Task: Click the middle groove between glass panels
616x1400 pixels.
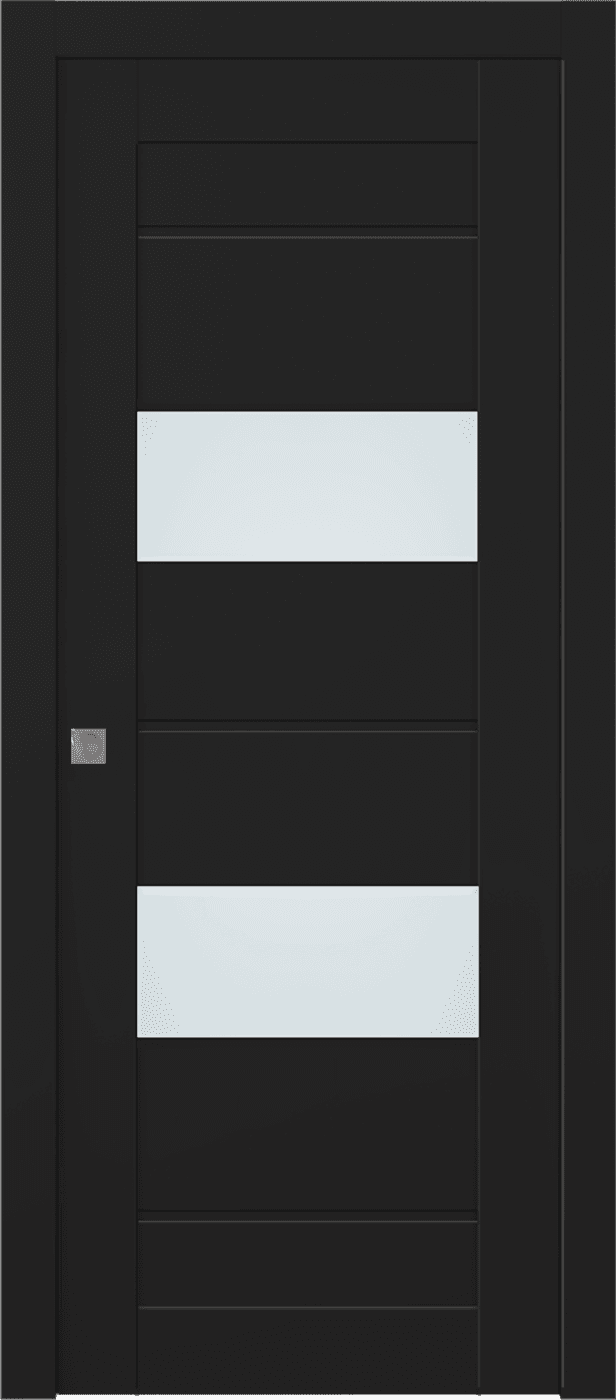Action: coord(307,726)
